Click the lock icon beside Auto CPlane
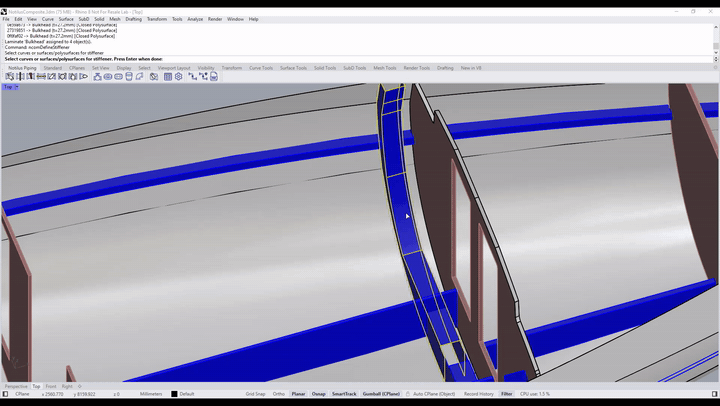This screenshot has width=720, height=406. [407, 394]
